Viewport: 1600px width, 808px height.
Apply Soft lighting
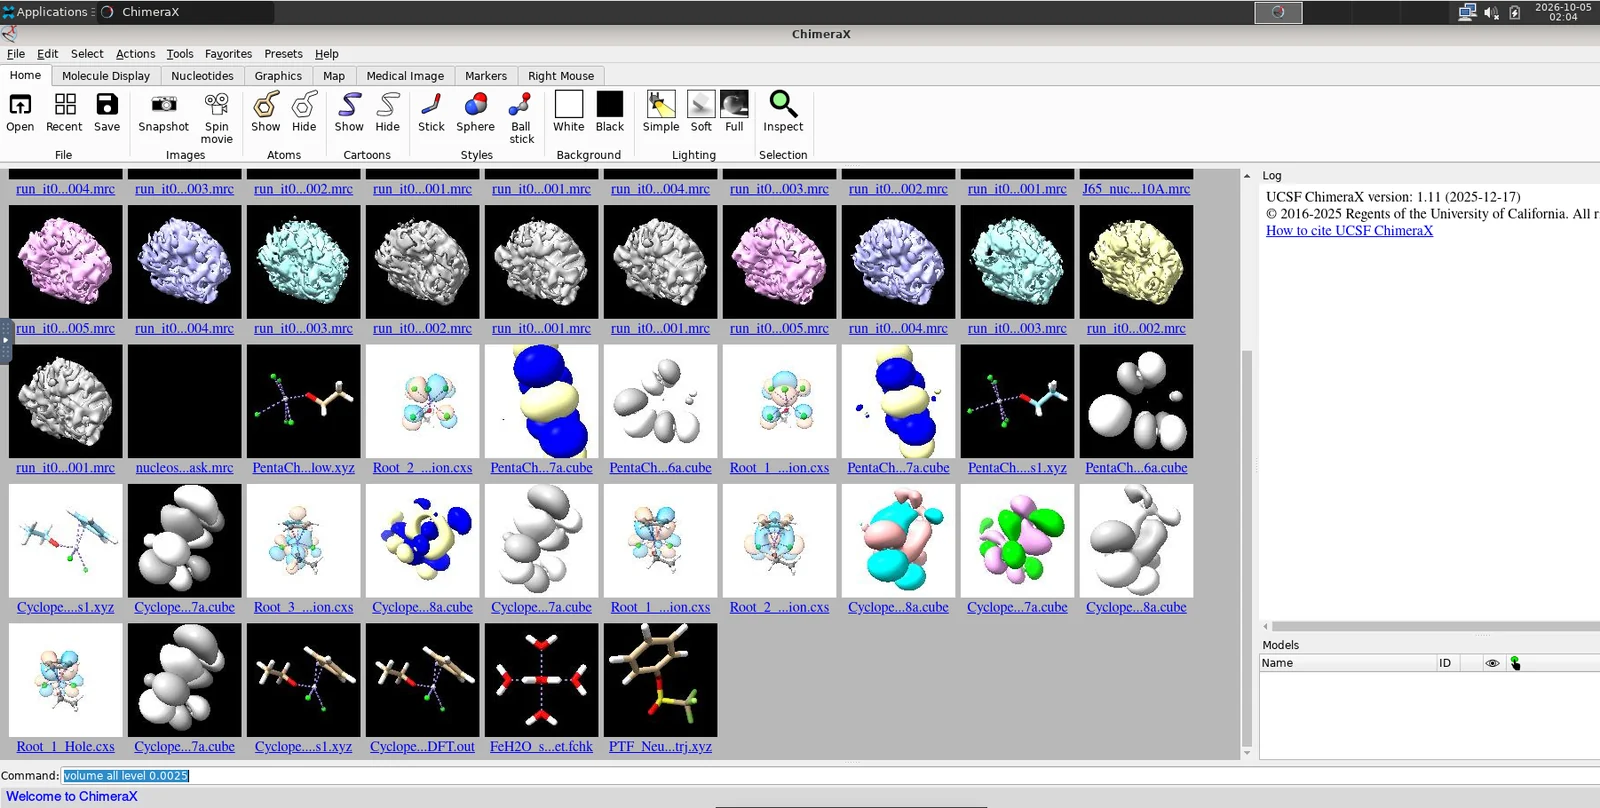pyautogui.click(x=701, y=111)
